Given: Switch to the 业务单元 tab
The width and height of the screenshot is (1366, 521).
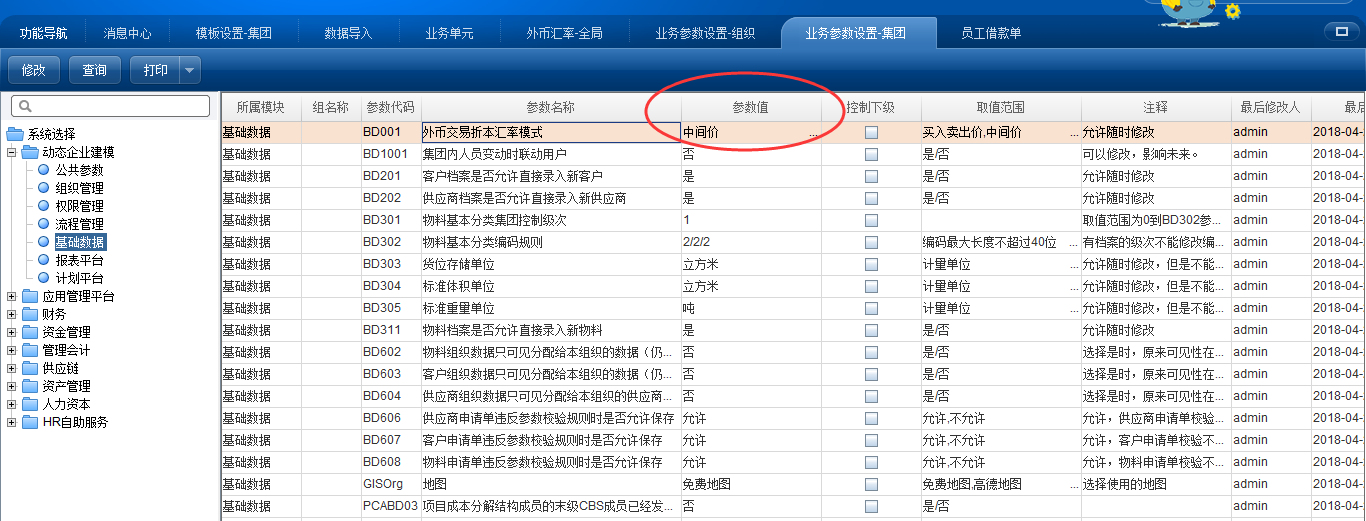Looking at the screenshot, I should (x=449, y=33).
